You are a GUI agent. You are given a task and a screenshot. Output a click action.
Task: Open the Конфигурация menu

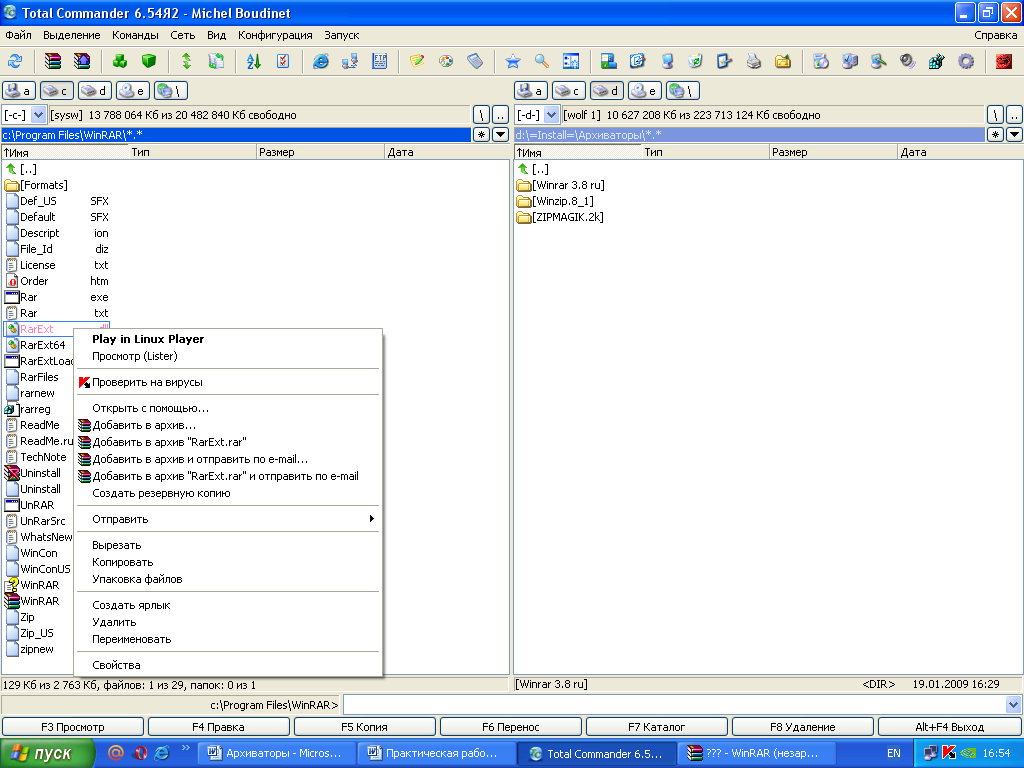(275, 35)
